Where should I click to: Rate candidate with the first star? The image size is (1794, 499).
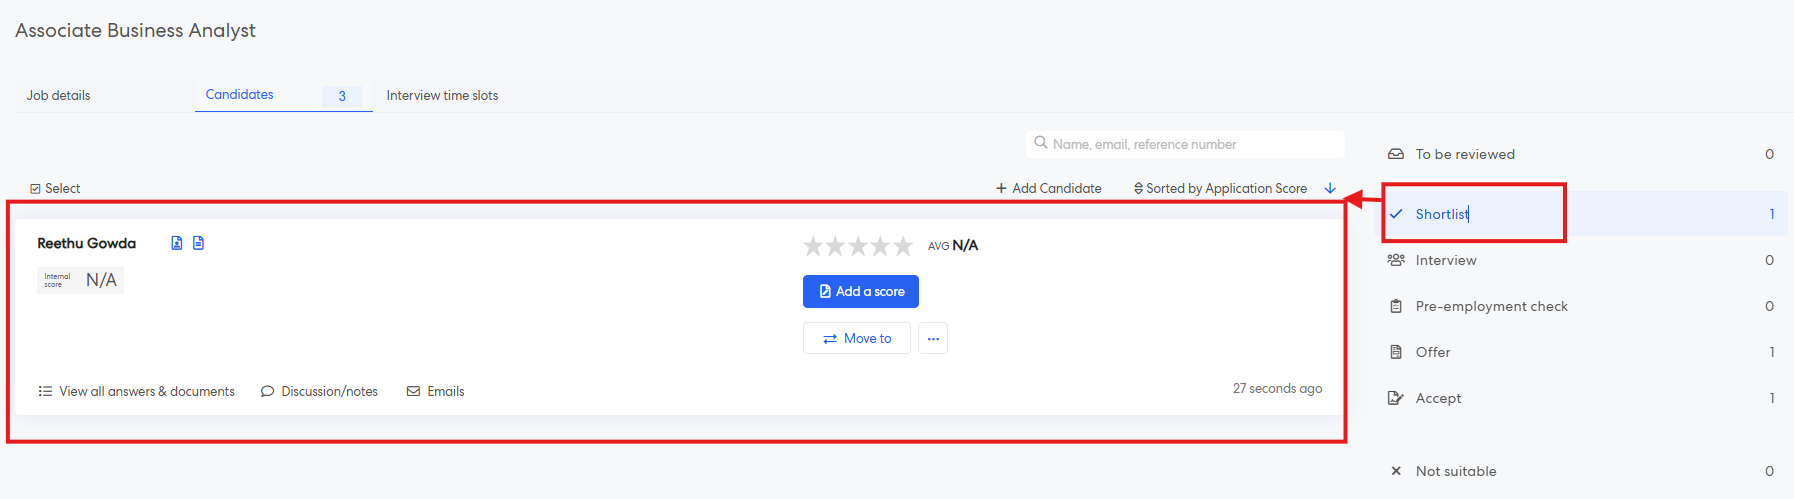point(813,246)
